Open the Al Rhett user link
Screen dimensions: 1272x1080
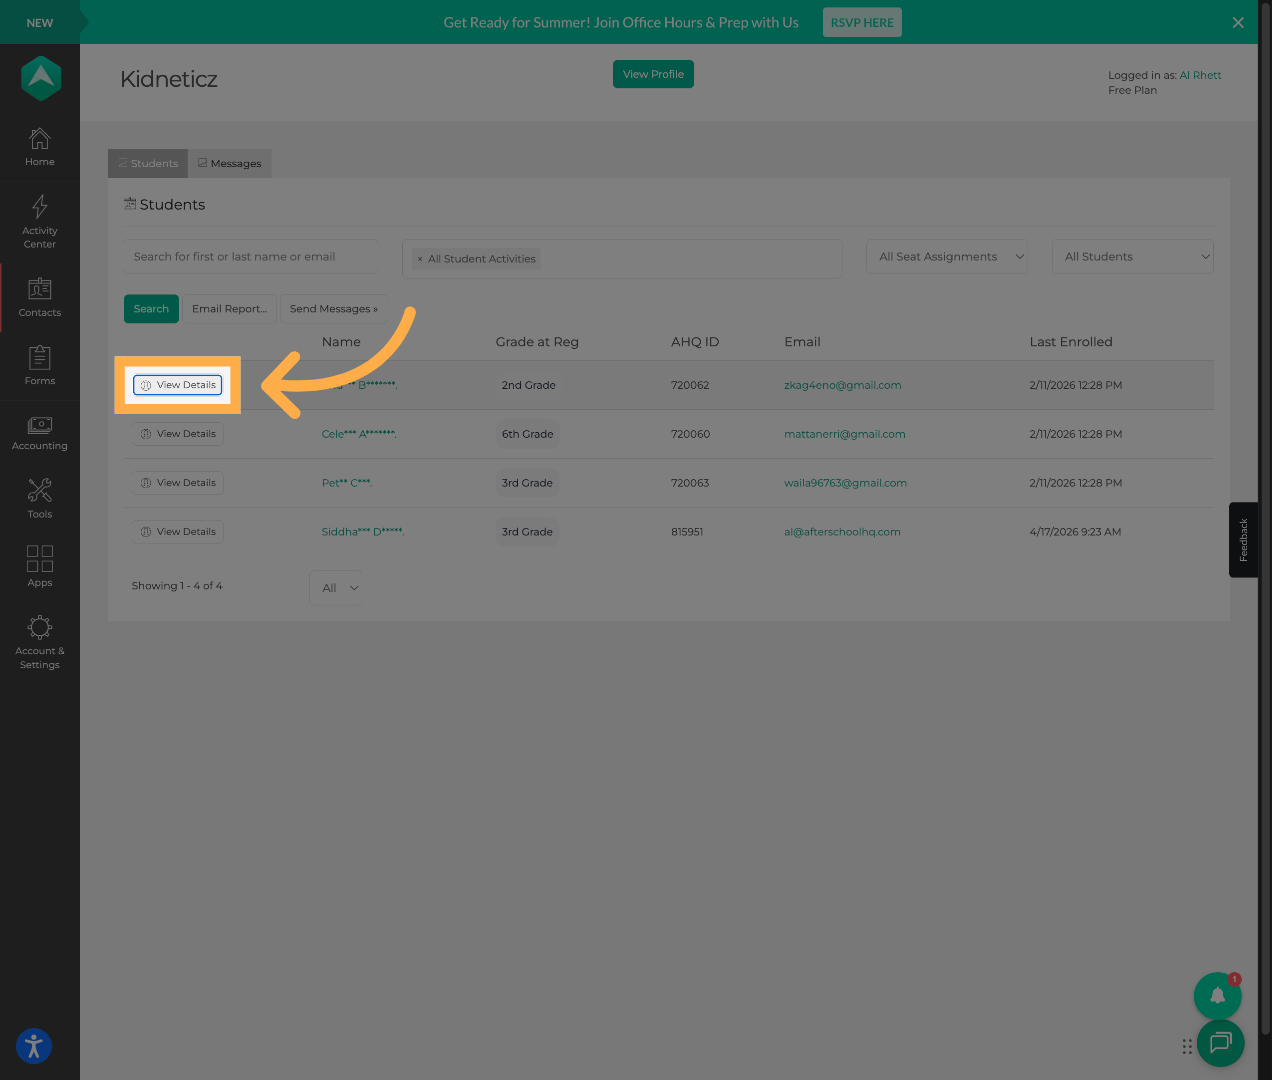[x=1200, y=75]
